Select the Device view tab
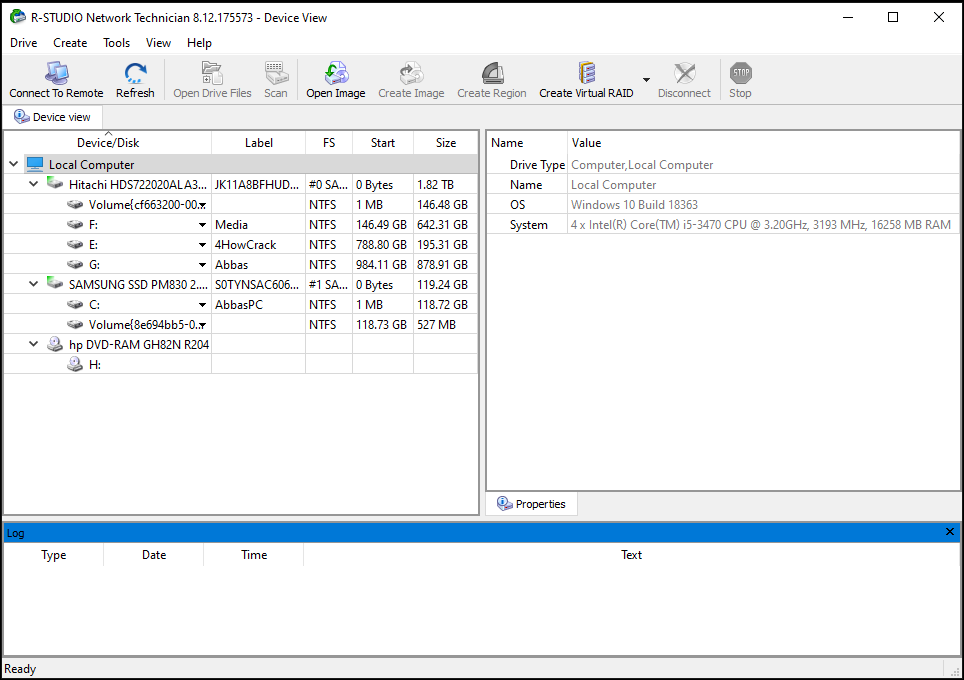The width and height of the screenshot is (964, 680). point(53,117)
